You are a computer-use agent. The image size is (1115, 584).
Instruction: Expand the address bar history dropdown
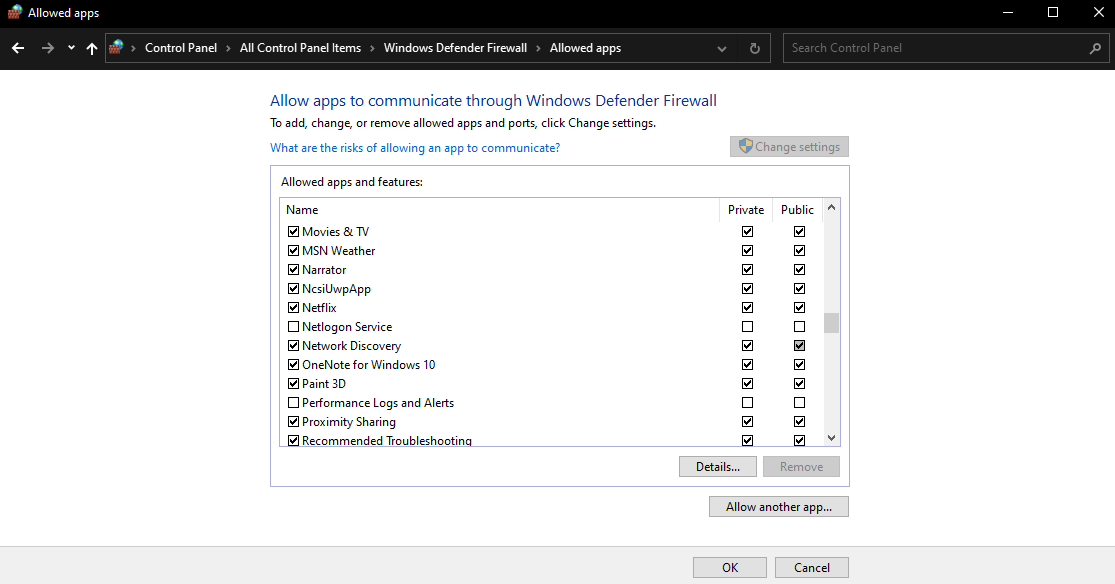point(723,48)
